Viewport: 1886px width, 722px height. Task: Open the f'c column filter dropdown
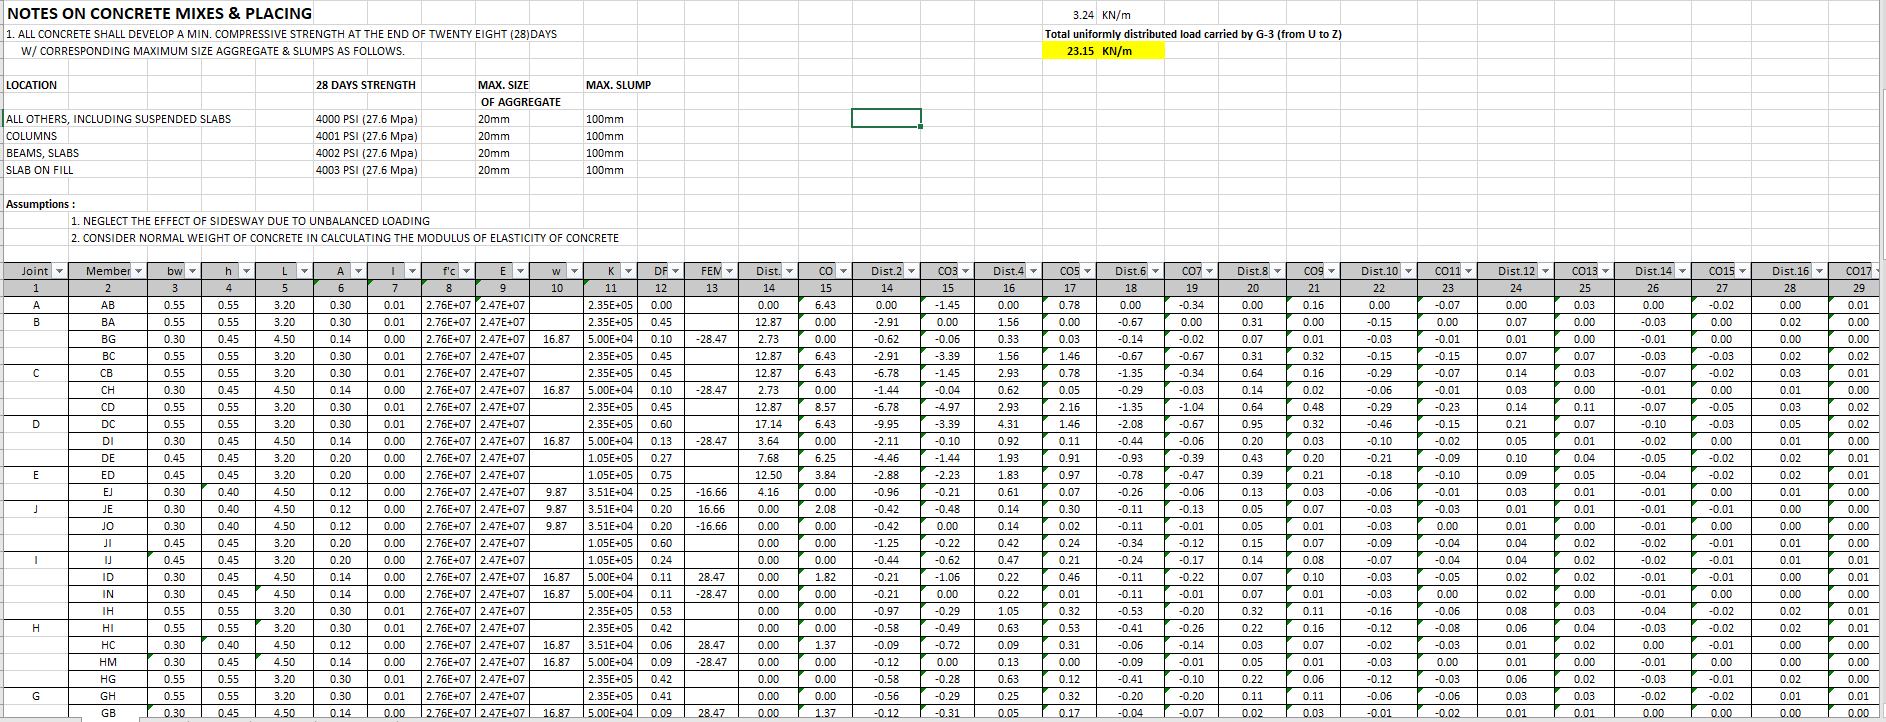point(466,271)
